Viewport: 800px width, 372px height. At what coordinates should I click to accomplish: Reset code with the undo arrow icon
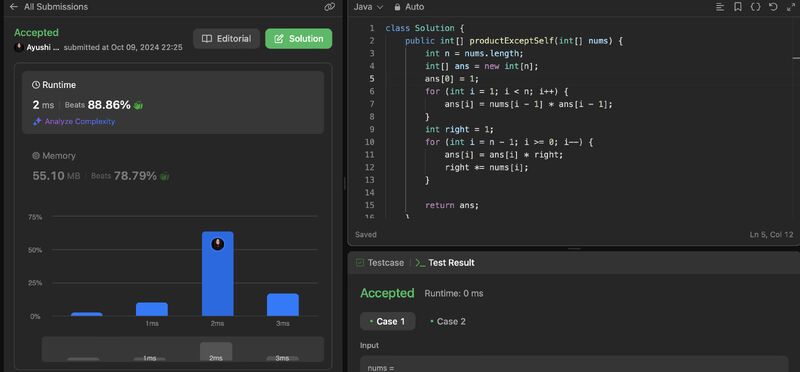773,7
